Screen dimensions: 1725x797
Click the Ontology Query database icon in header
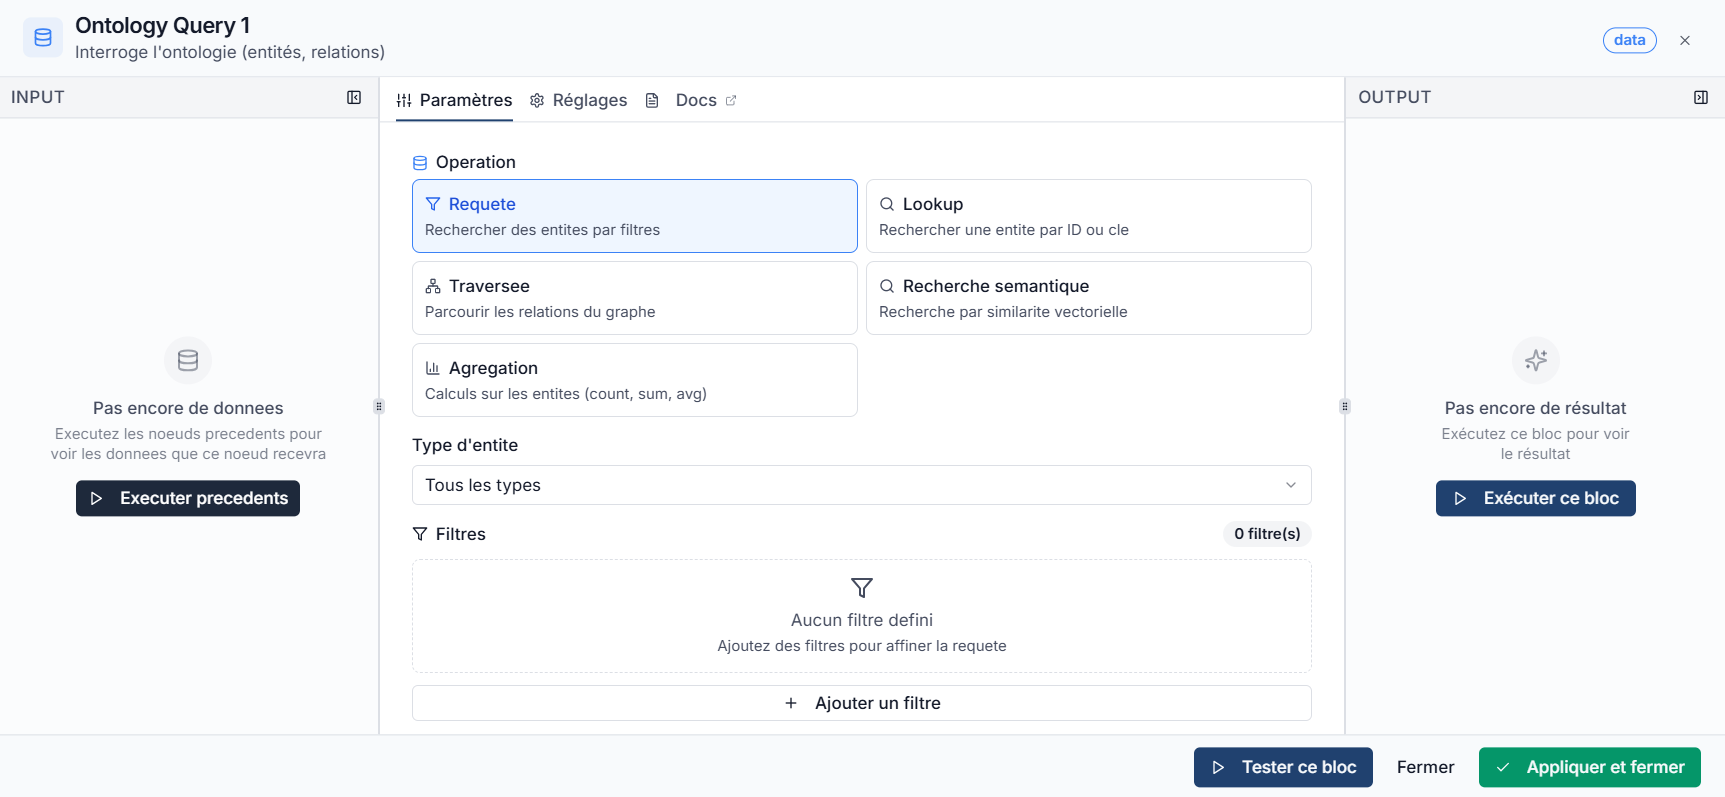click(x=43, y=38)
